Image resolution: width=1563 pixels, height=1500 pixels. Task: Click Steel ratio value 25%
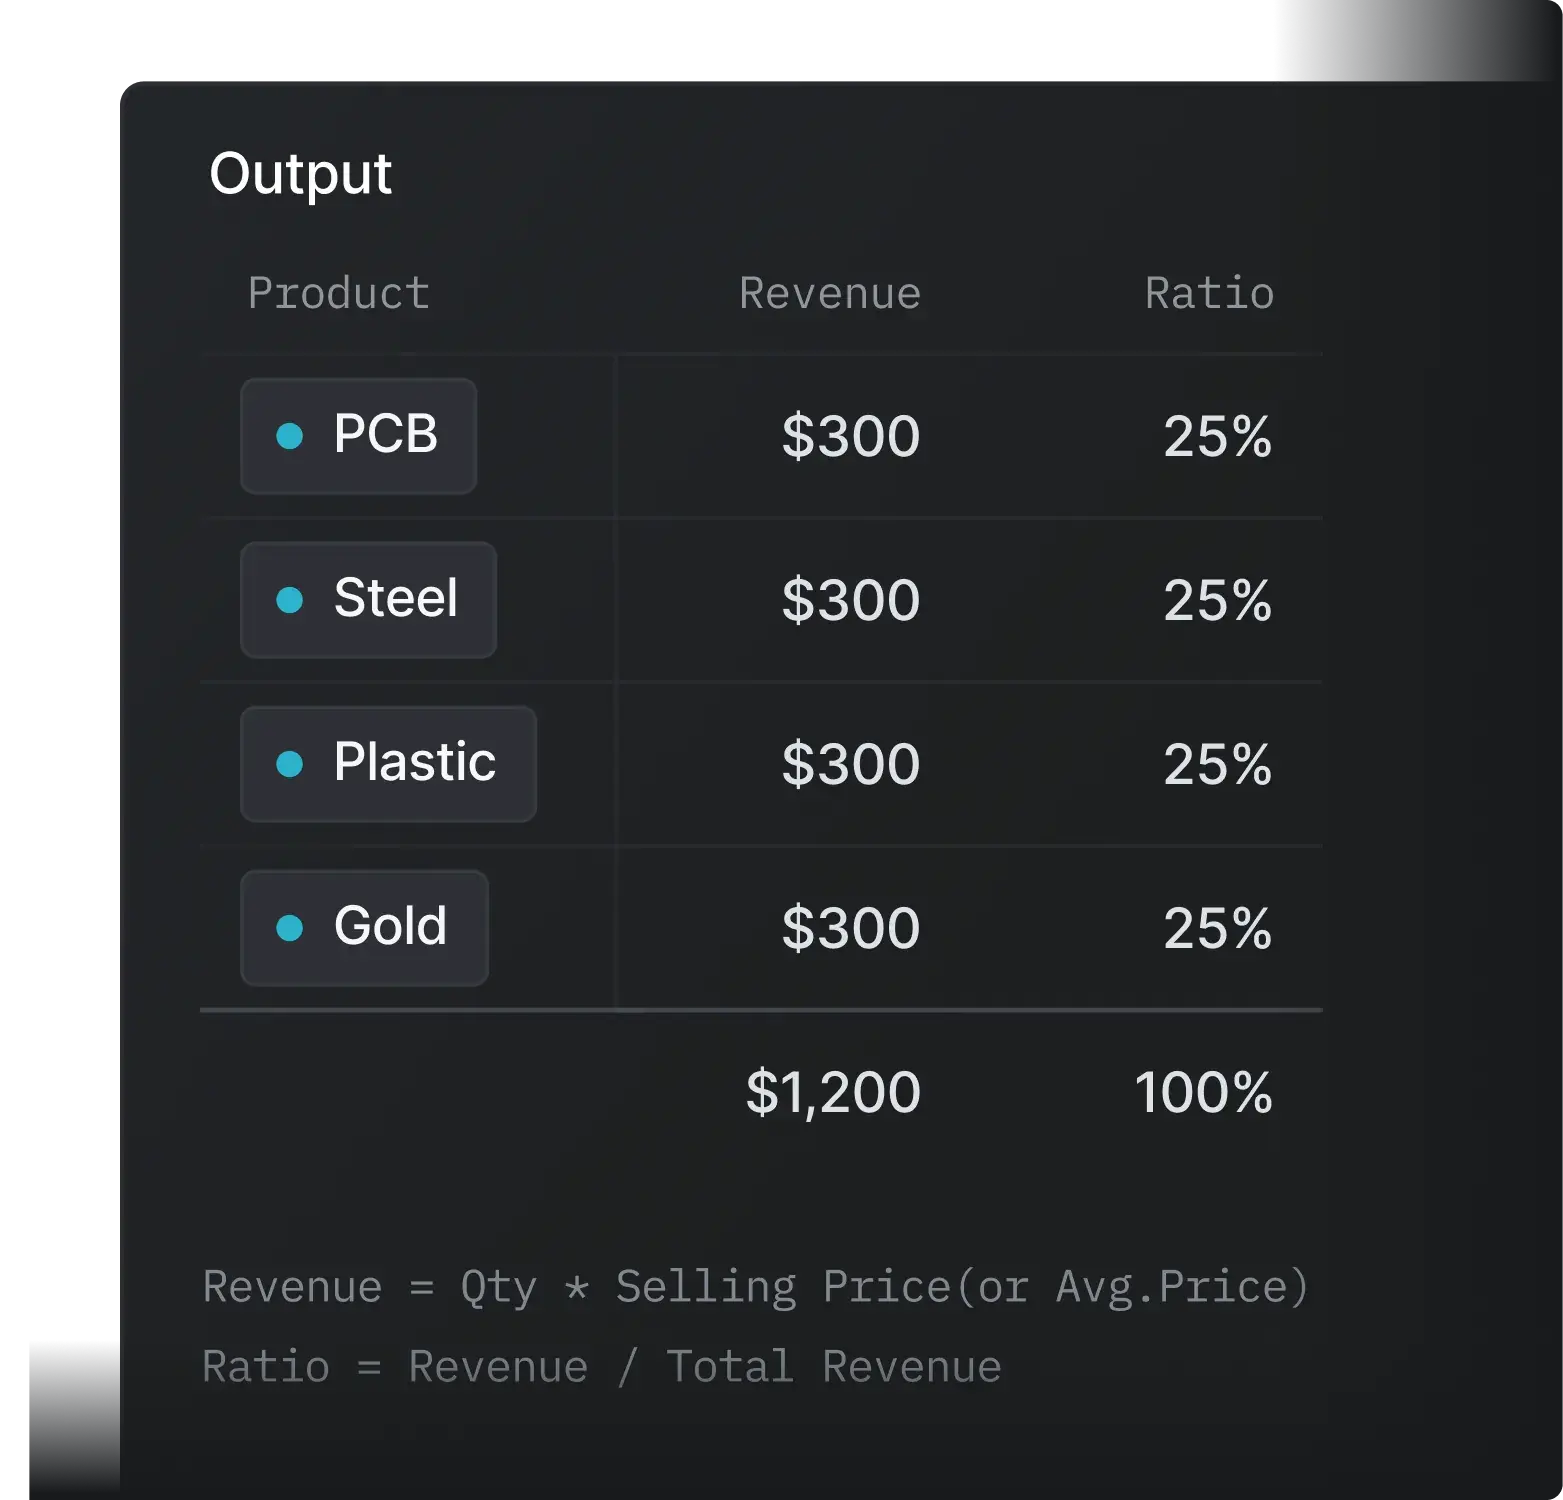pyautogui.click(x=1218, y=600)
